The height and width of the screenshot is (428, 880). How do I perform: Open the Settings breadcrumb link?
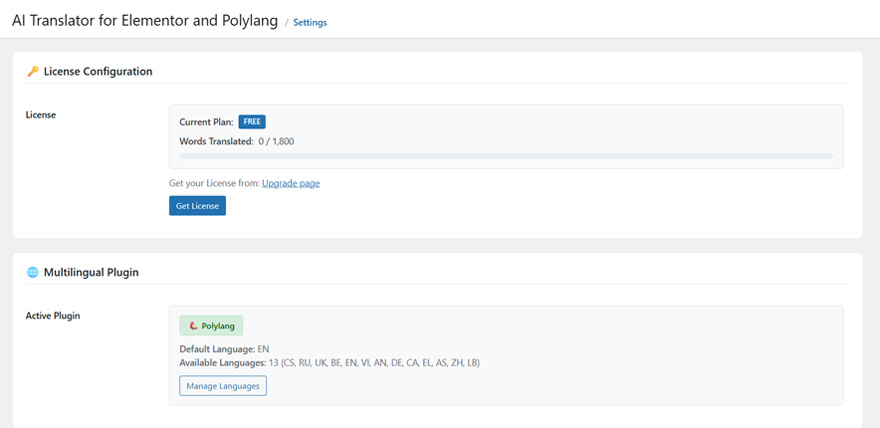310,22
